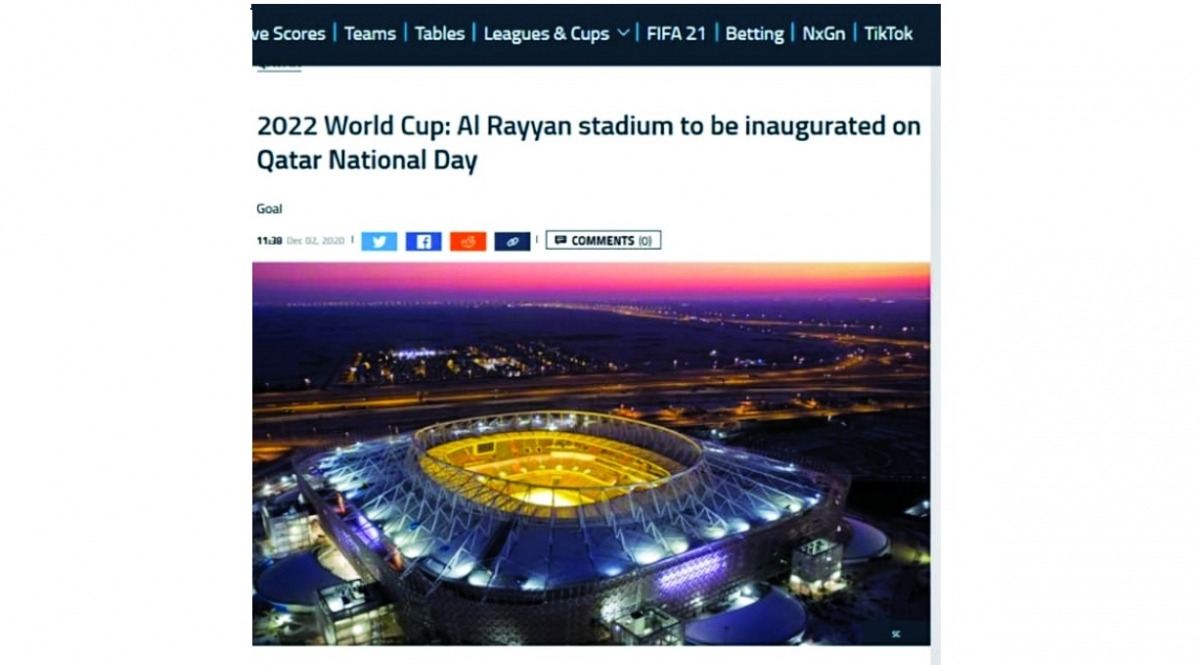Share article via Reddit icon
The image size is (1200, 665).
click(468, 241)
